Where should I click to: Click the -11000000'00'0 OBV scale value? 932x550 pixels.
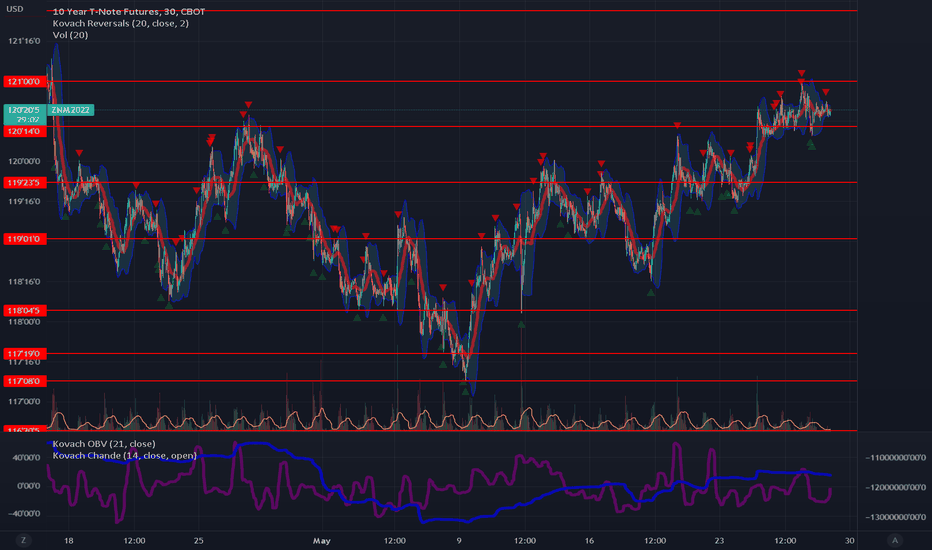(895, 457)
